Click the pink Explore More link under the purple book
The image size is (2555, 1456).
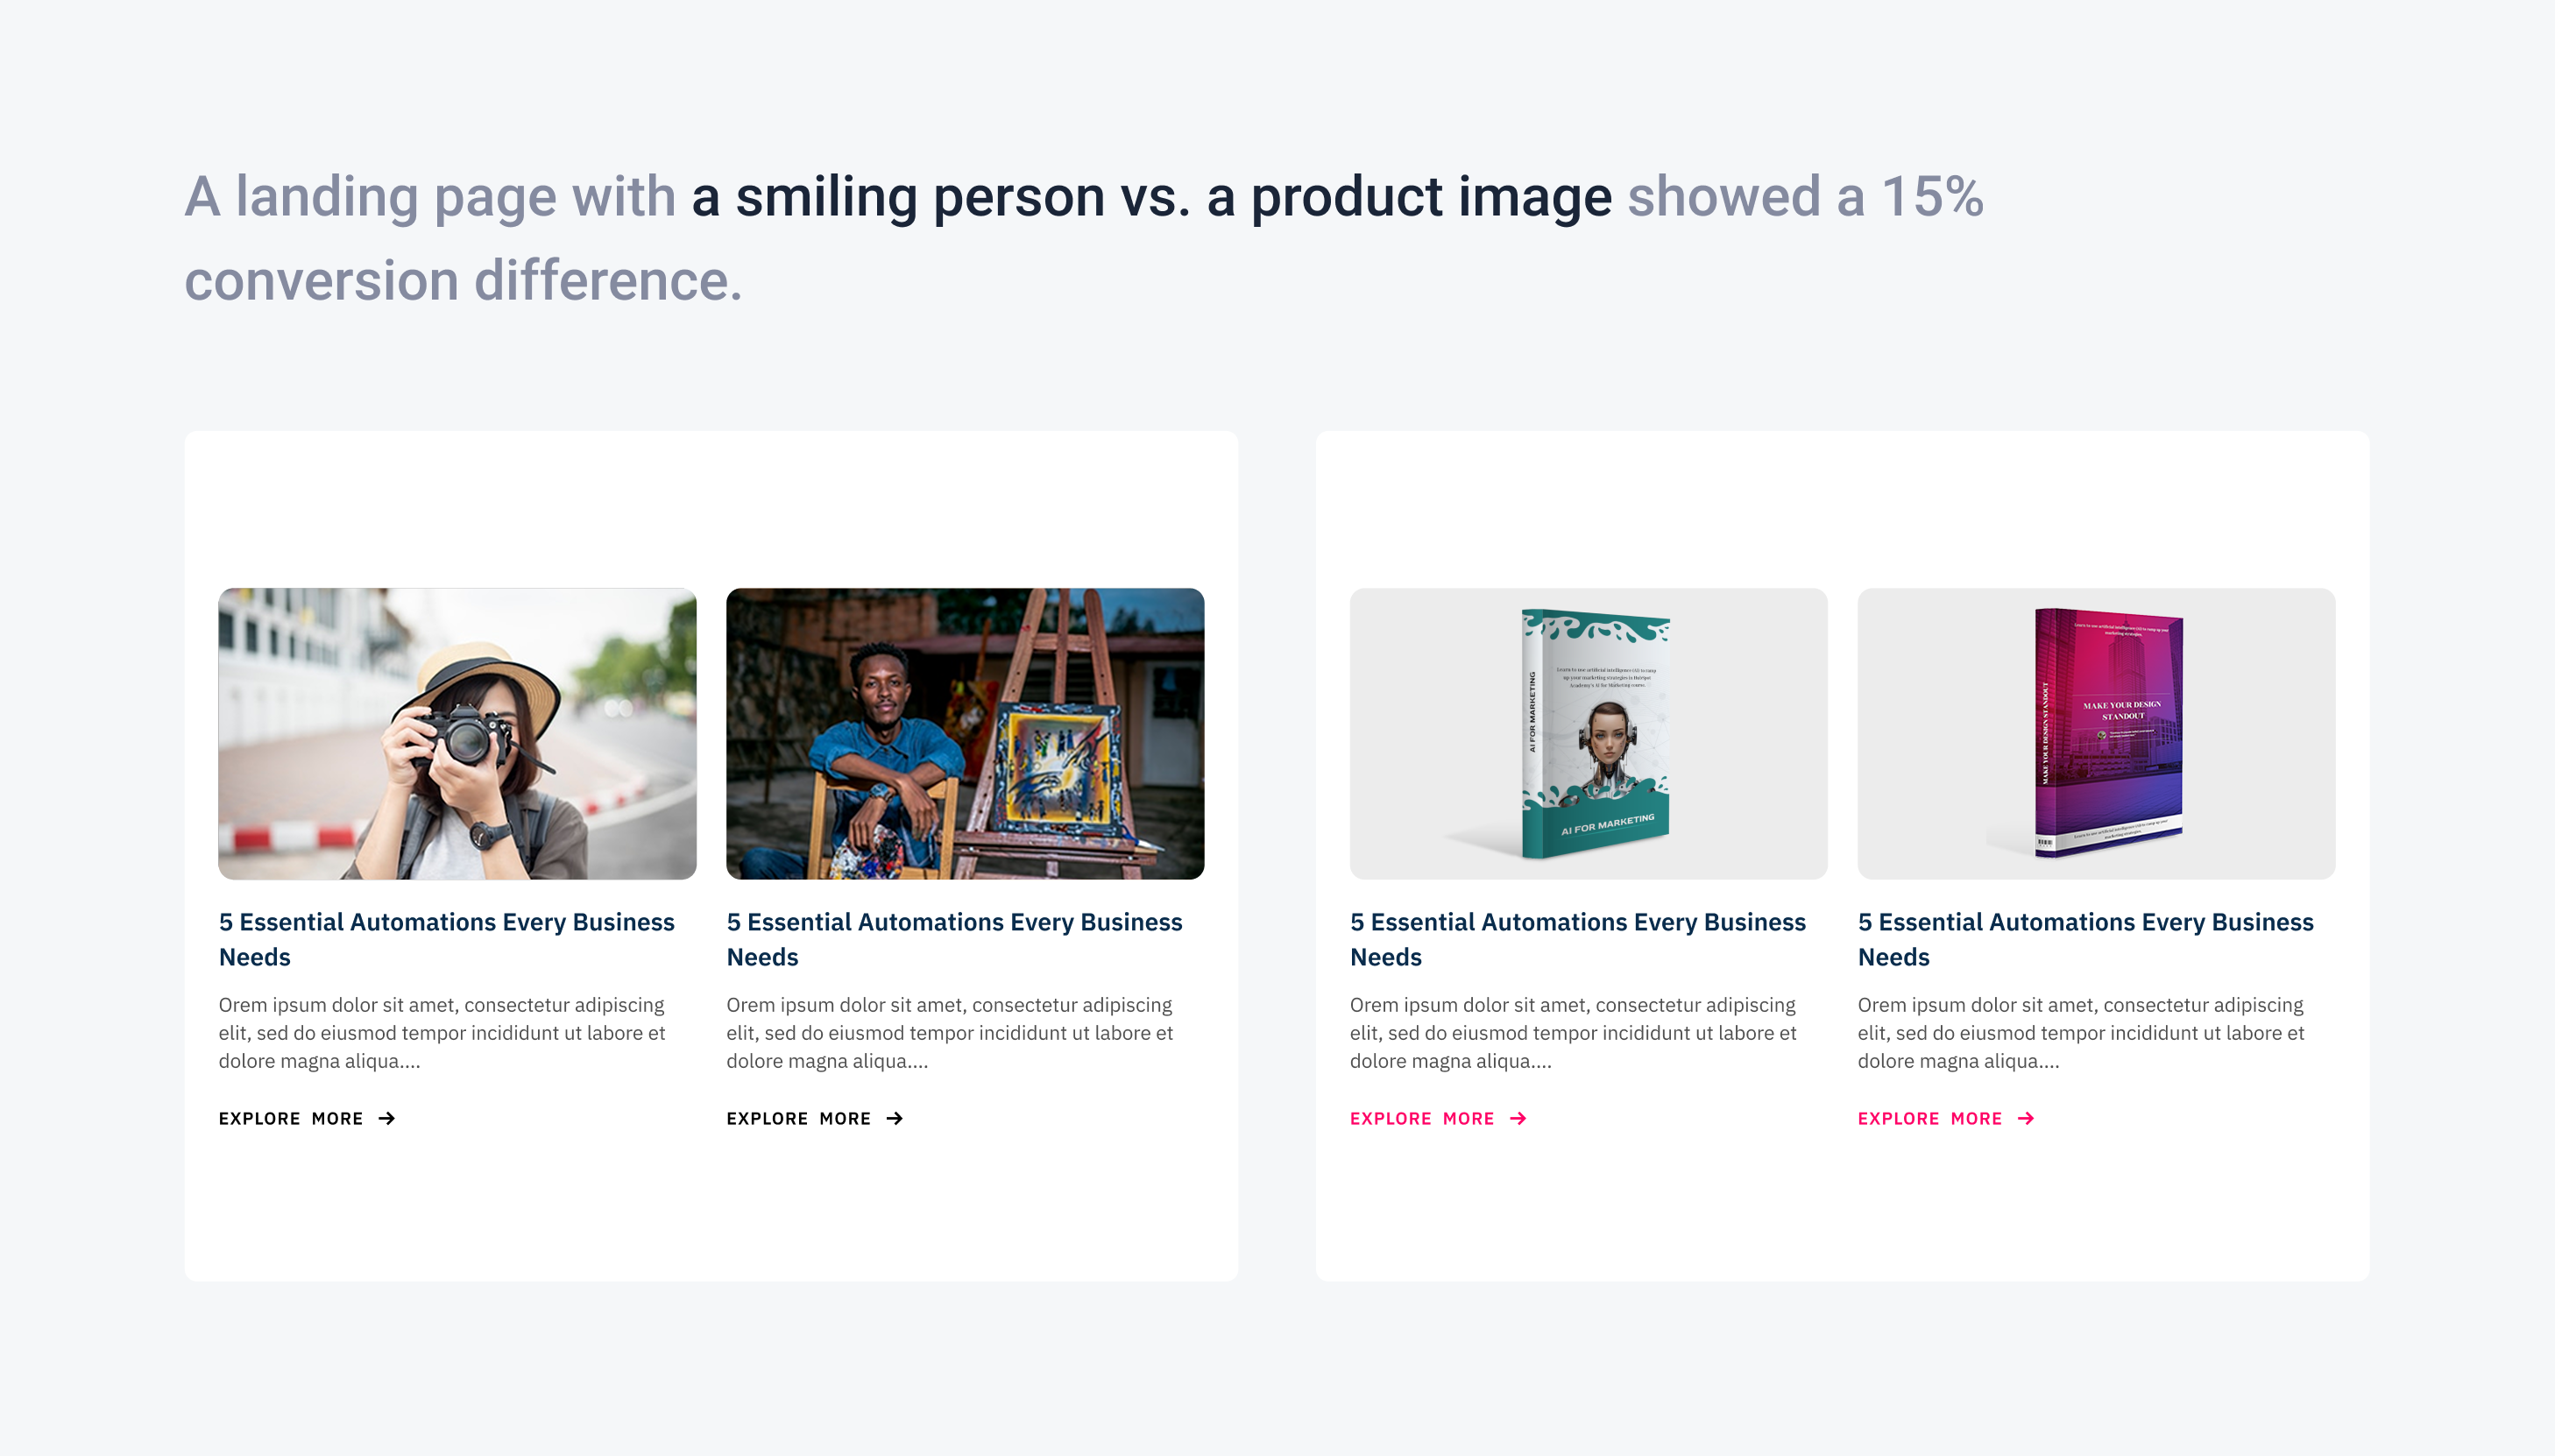1929,1118
